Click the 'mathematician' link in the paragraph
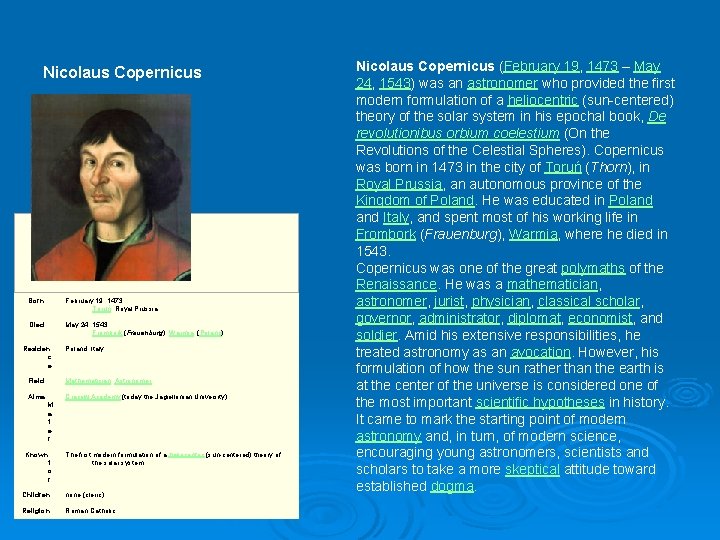 [552, 285]
